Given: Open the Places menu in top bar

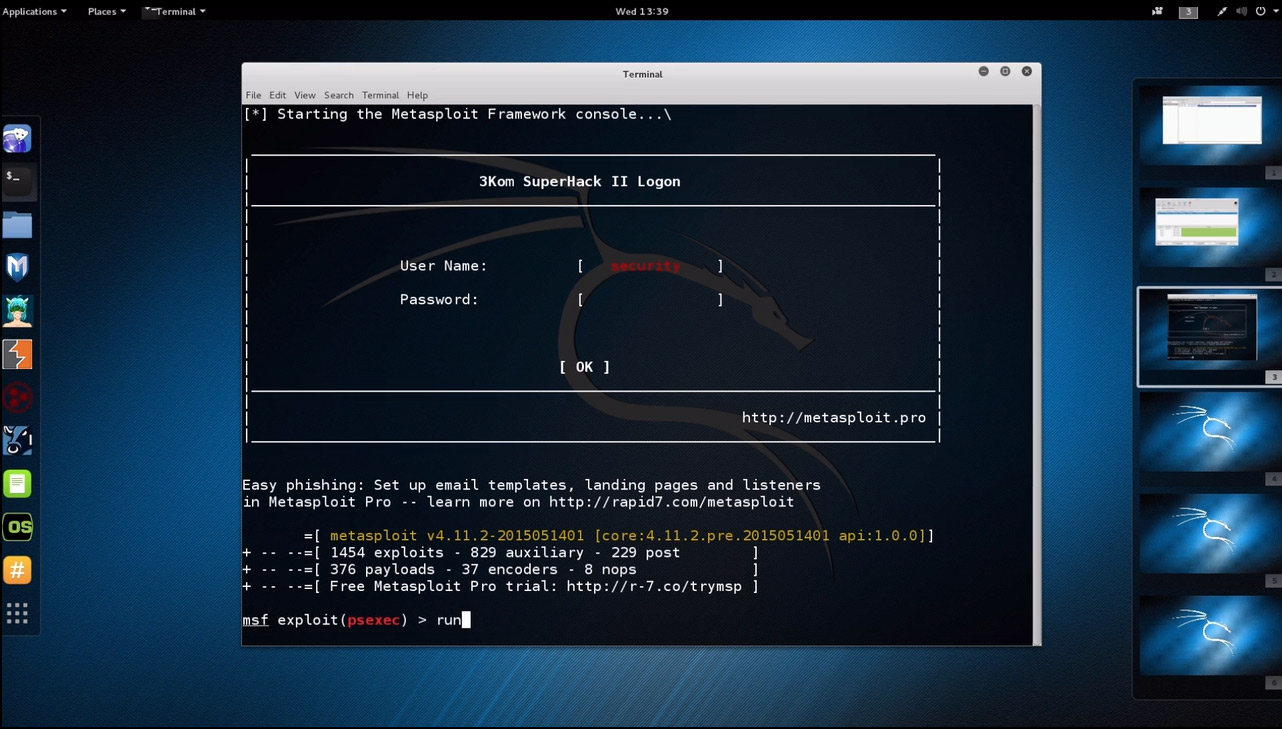Looking at the screenshot, I should click(x=107, y=11).
